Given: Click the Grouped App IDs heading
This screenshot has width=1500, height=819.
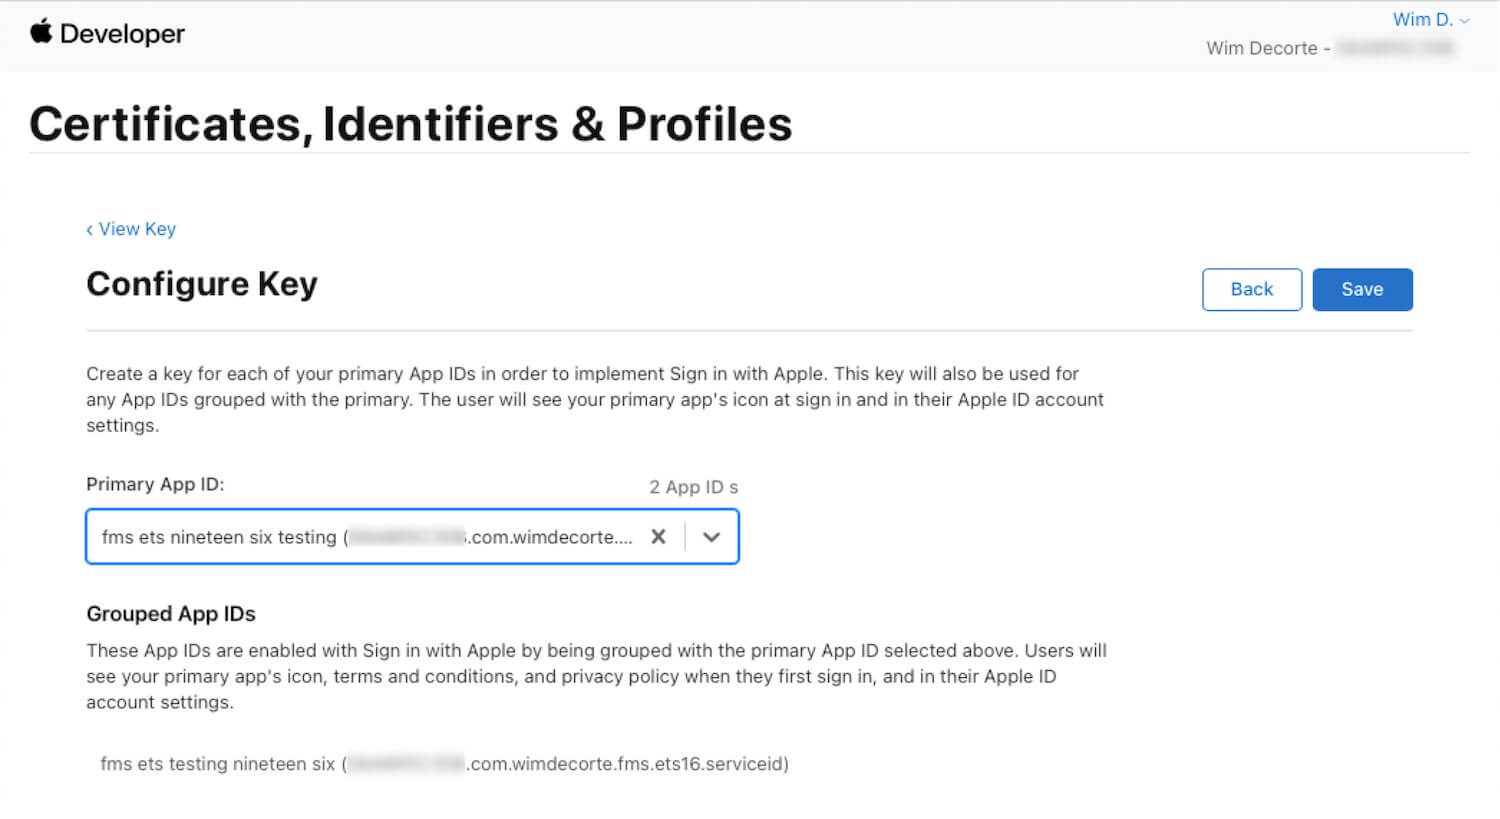Looking at the screenshot, I should 171,614.
